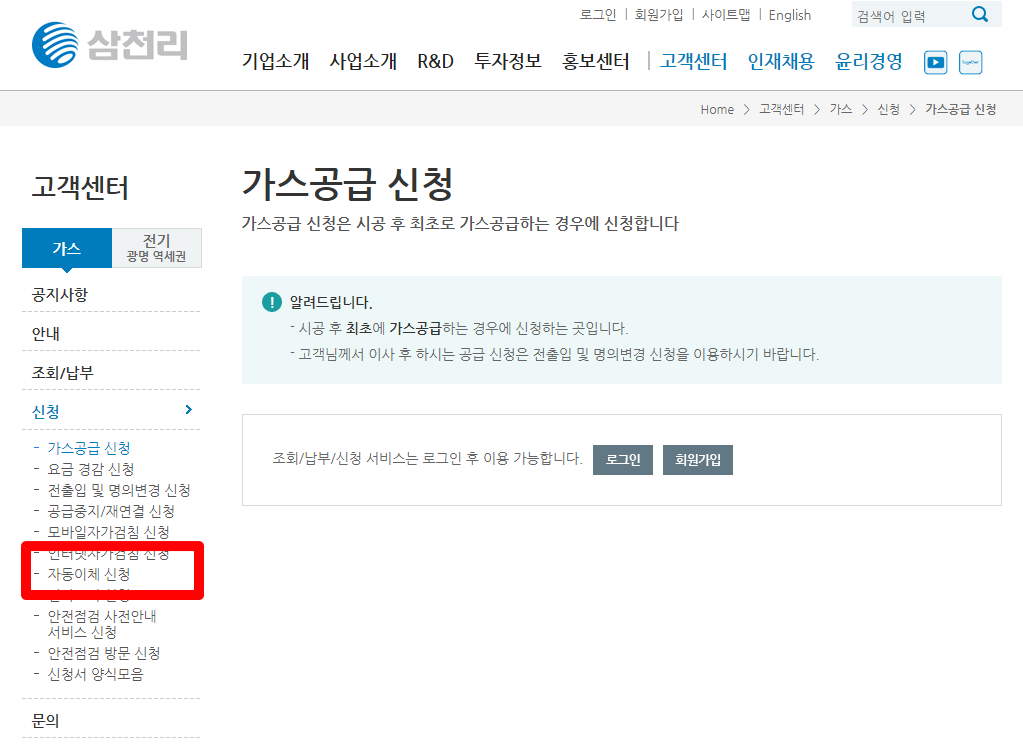Open the 기업소개 menu
Screen dimensions: 1023x746
tap(274, 60)
